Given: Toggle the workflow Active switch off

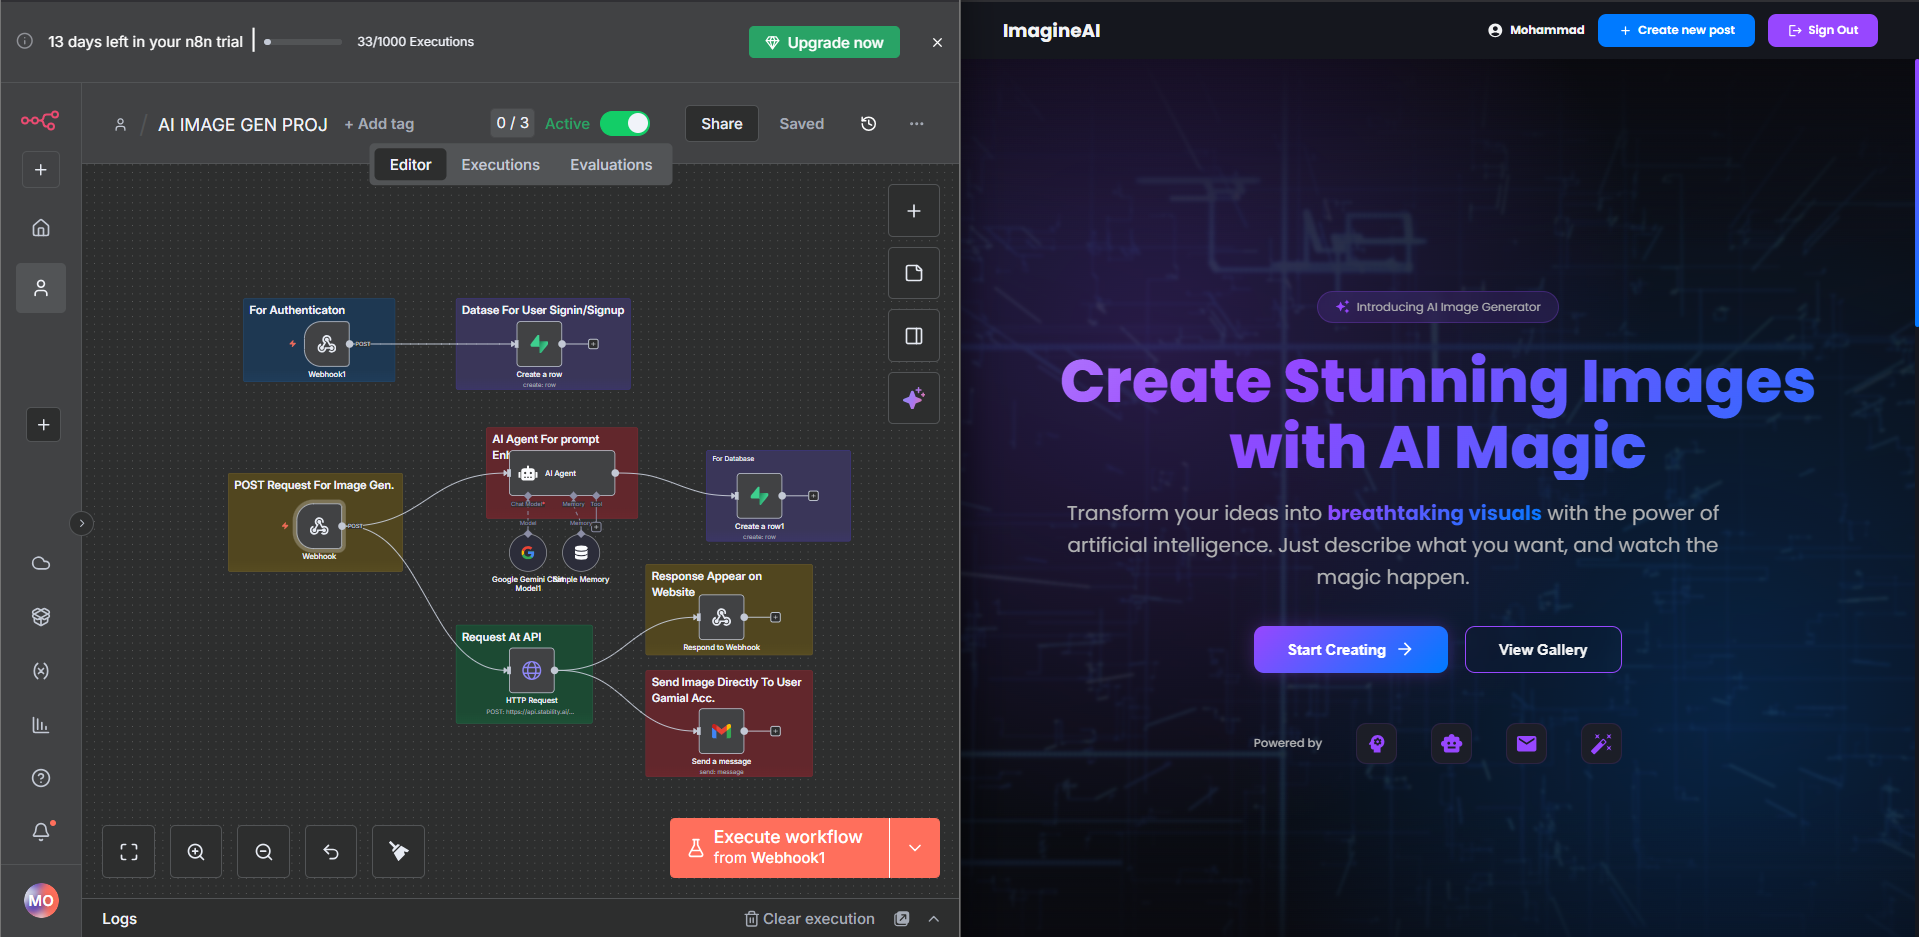Looking at the screenshot, I should coord(625,124).
